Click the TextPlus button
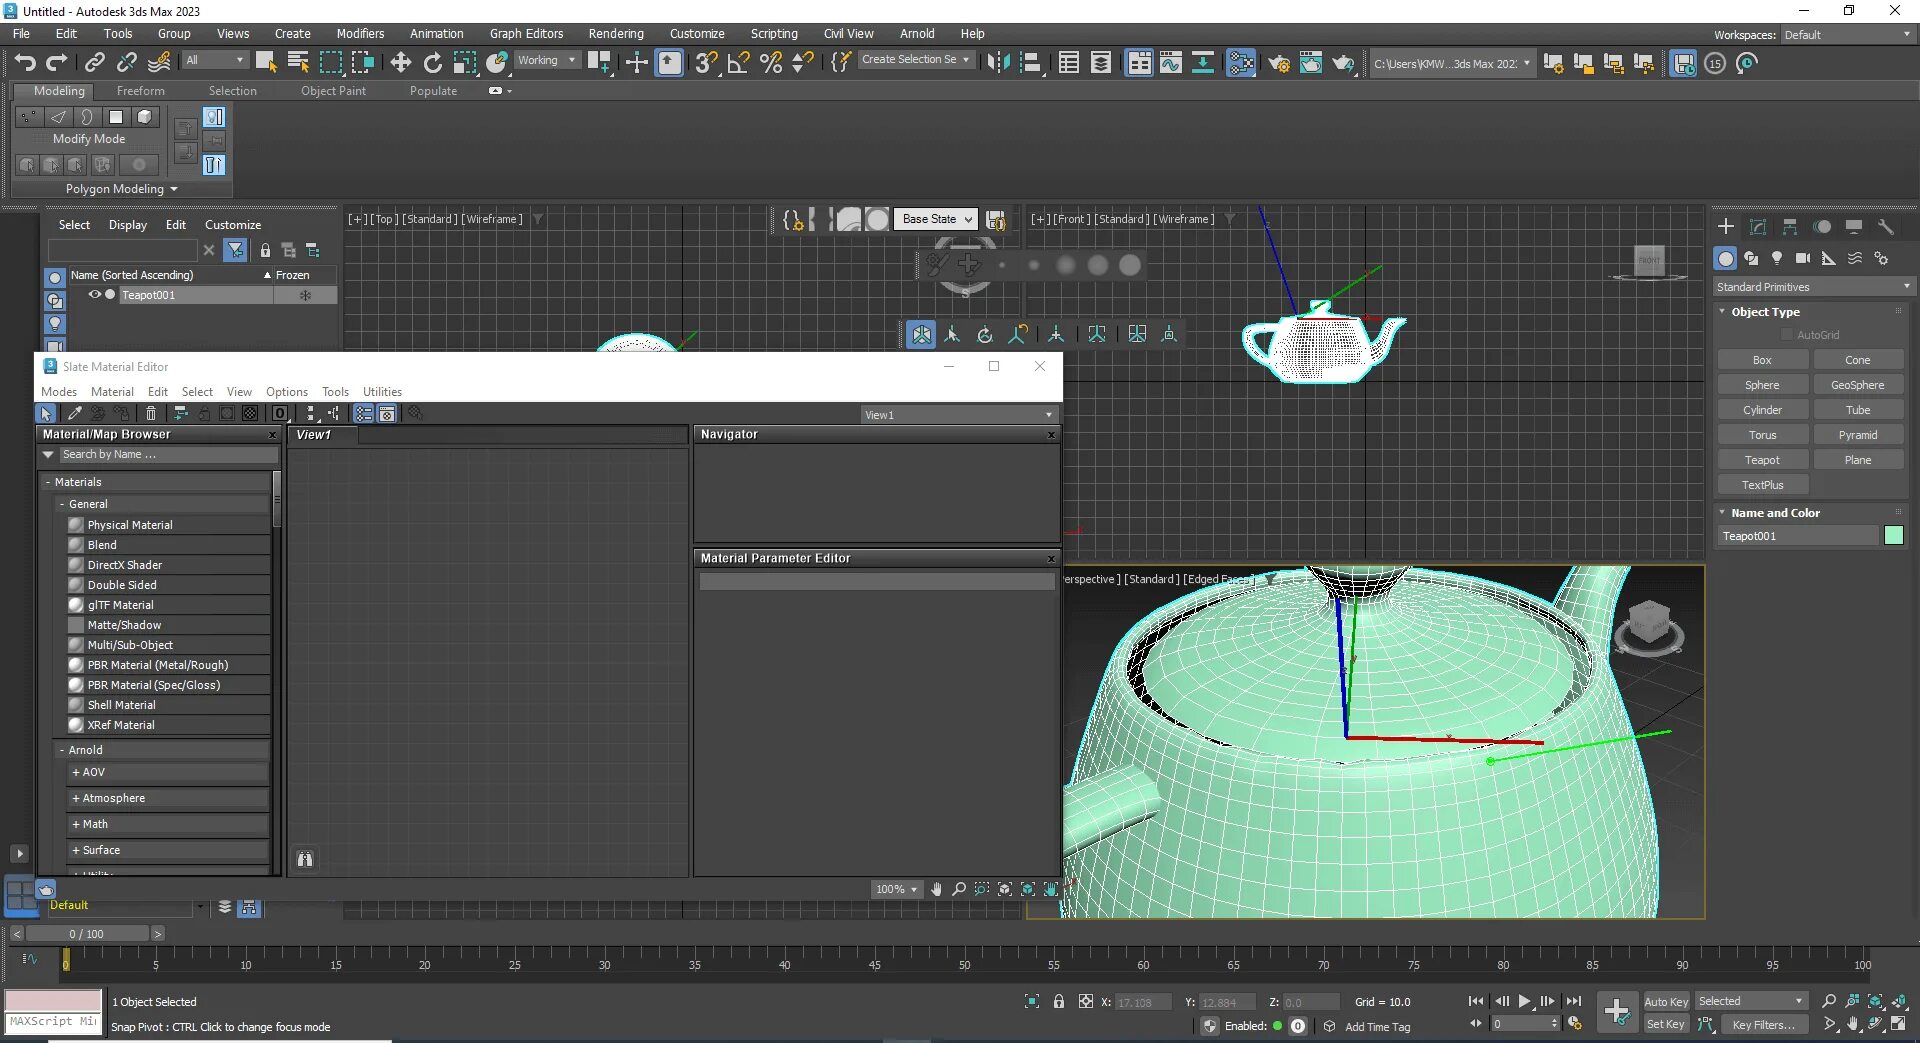Viewport: 1920px width, 1043px height. pyautogui.click(x=1762, y=485)
